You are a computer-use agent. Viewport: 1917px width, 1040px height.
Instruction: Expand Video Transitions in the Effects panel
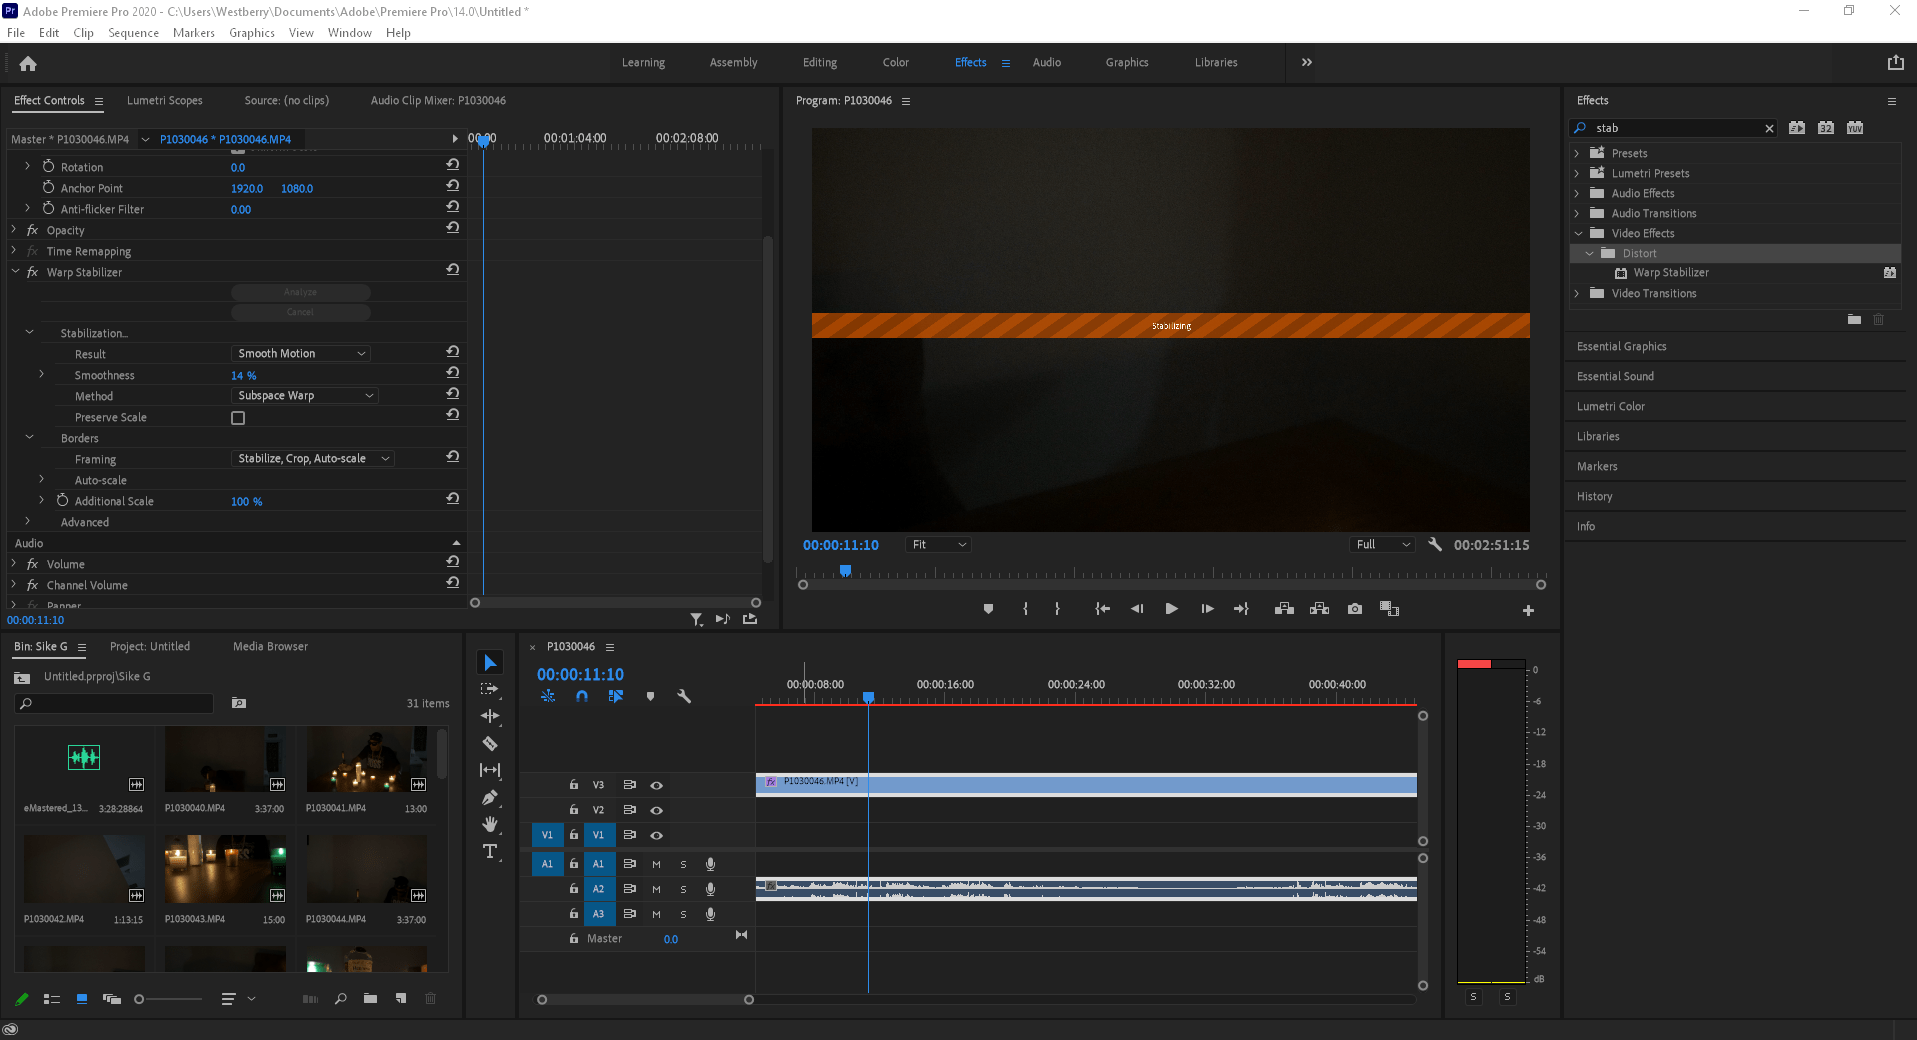1579,293
